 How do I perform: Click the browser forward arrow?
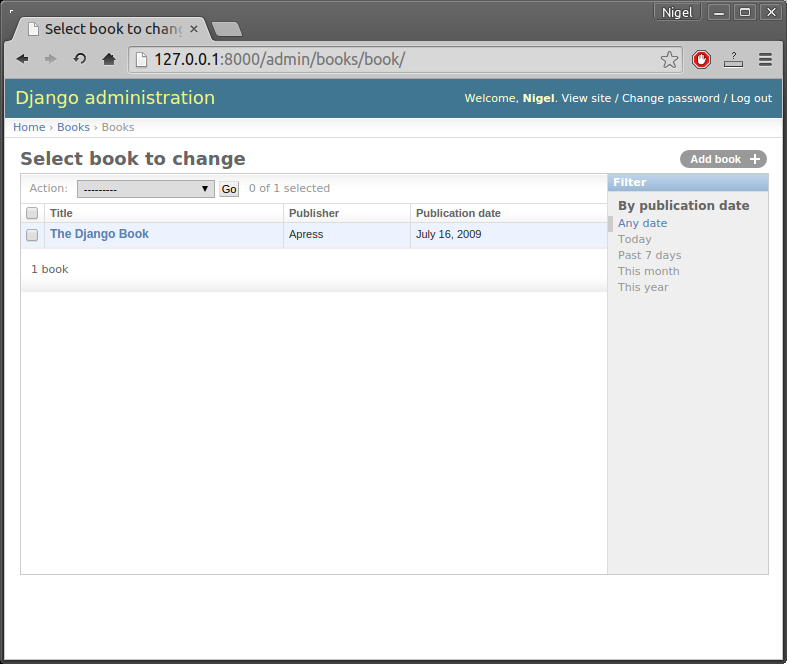pyautogui.click(x=50, y=59)
